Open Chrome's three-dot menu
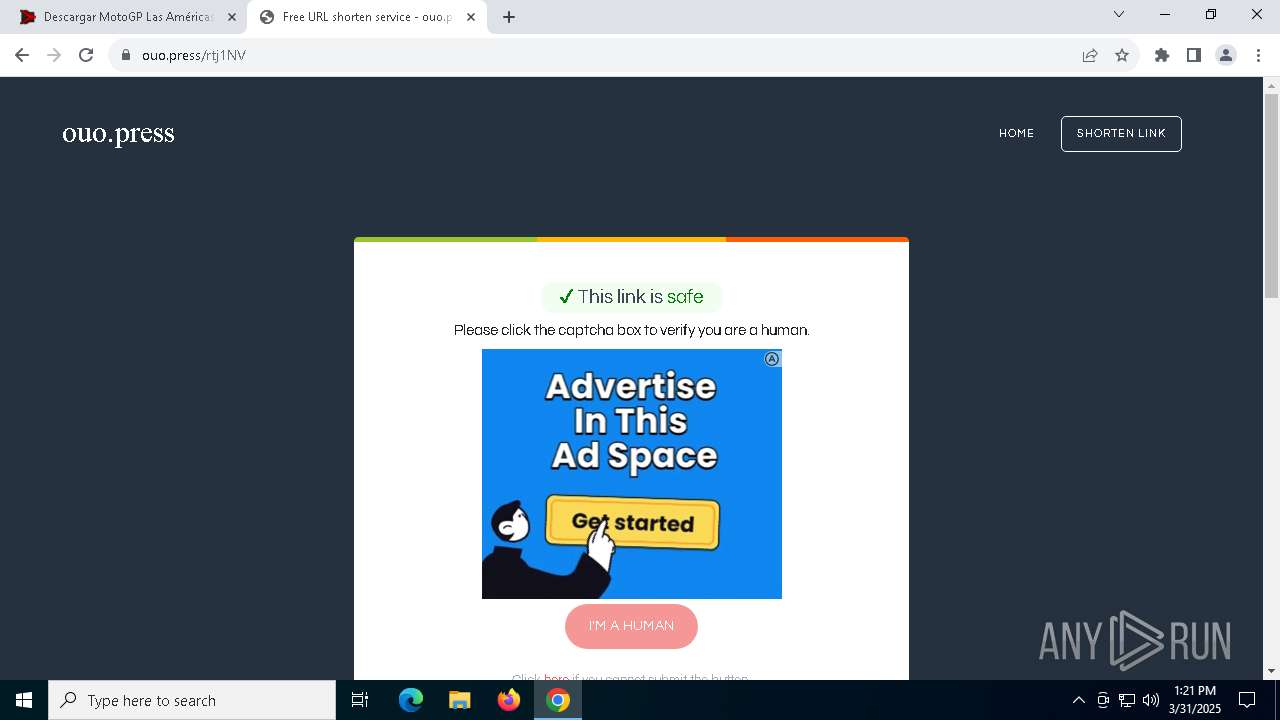Image resolution: width=1280 pixels, height=720 pixels. [1257, 55]
